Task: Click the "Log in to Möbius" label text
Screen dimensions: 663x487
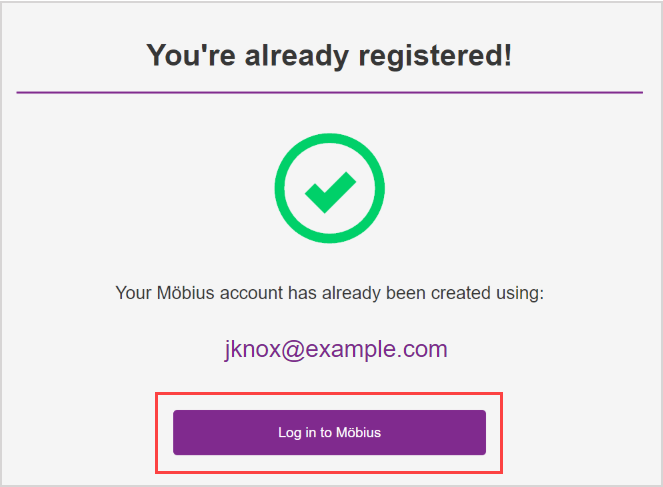Action: [329, 432]
